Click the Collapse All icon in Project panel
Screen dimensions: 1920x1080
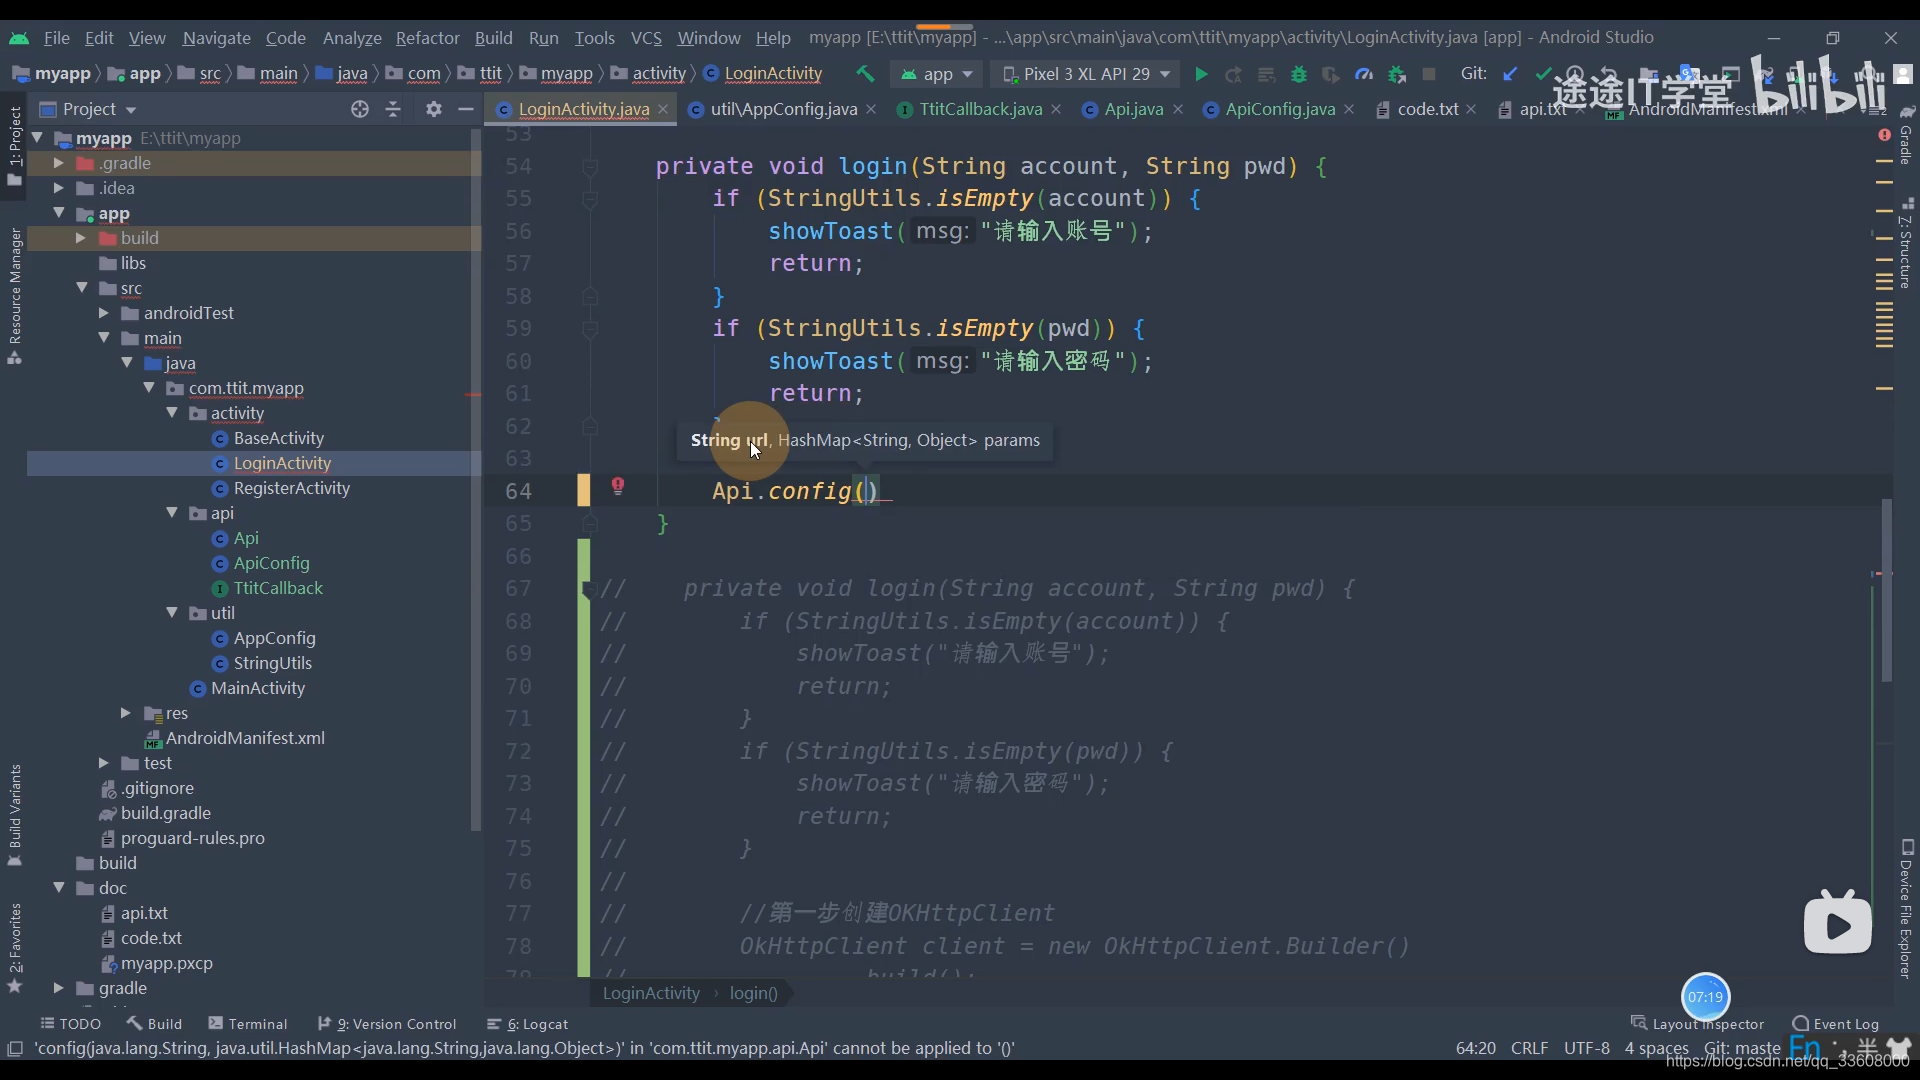(x=393, y=109)
